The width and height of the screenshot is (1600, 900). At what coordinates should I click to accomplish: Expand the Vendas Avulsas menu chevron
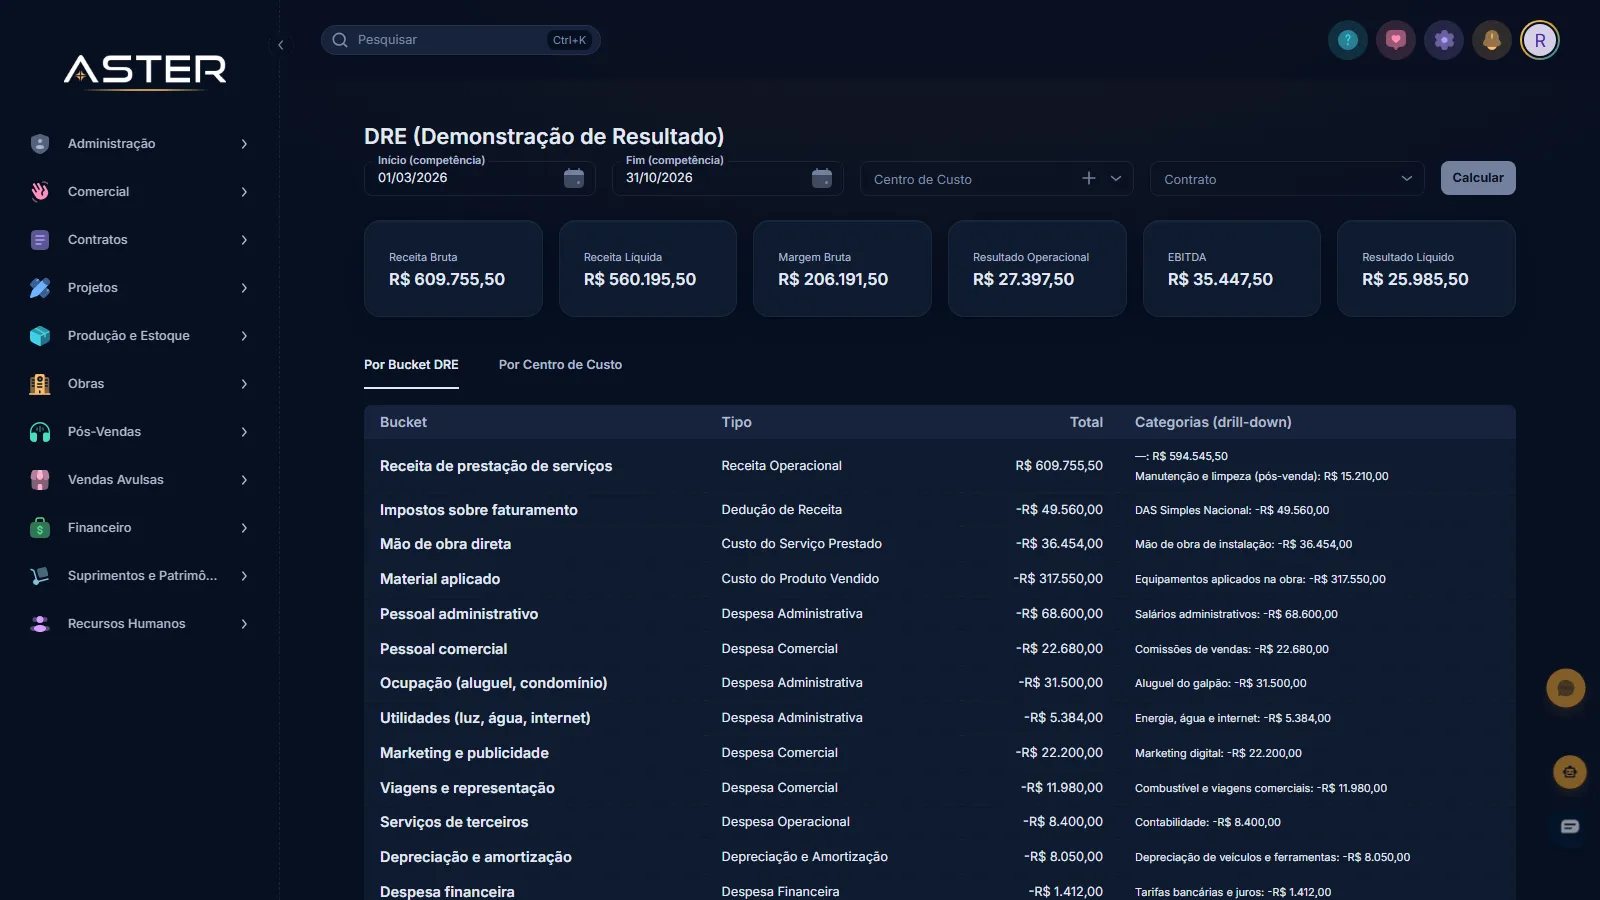pyautogui.click(x=244, y=480)
